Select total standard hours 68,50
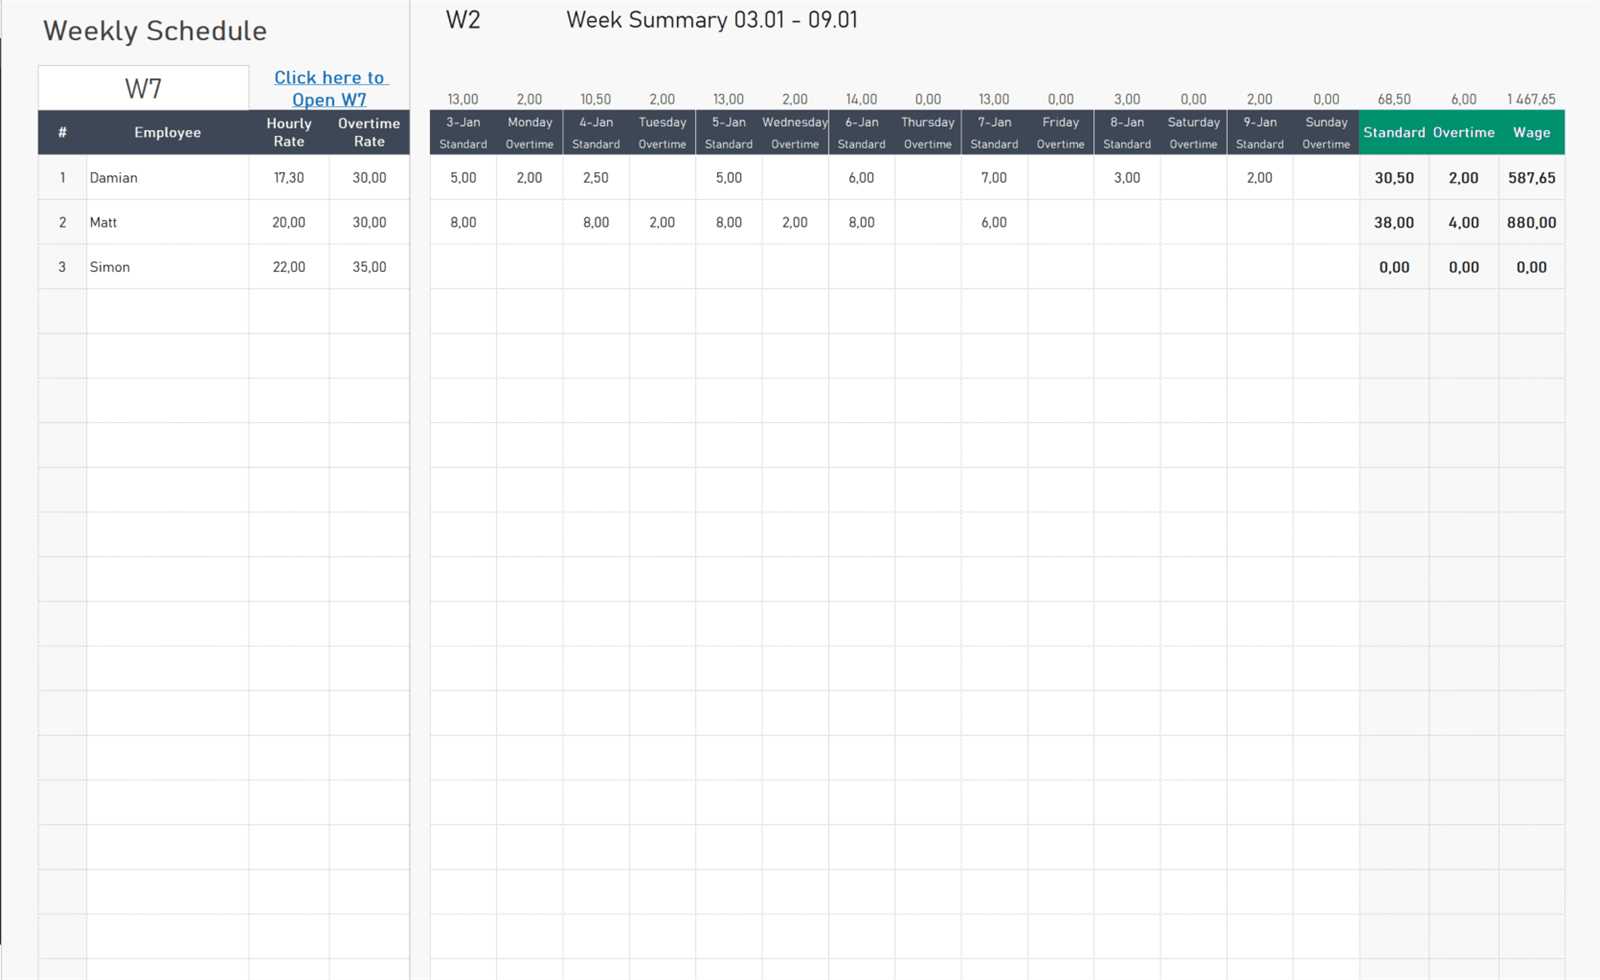The height and width of the screenshot is (980, 1600). pyautogui.click(x=1394, y=99)
